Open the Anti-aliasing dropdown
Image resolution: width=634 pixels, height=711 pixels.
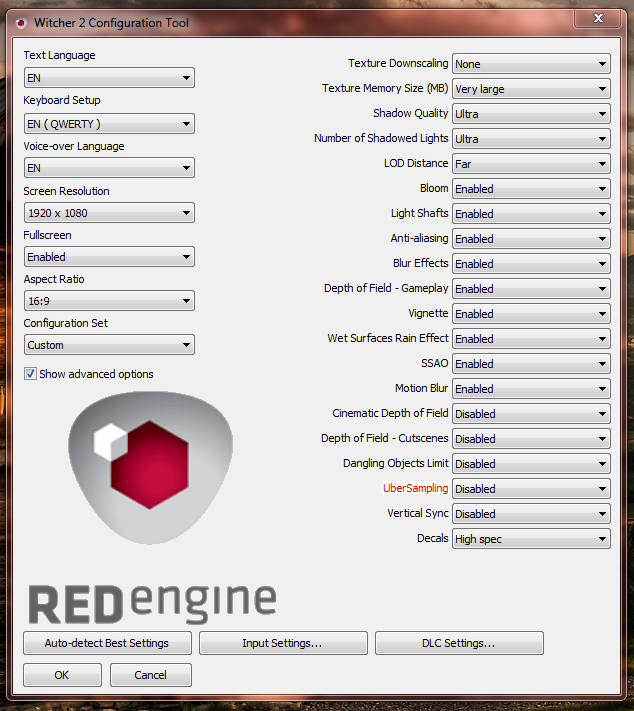(531, 239)
